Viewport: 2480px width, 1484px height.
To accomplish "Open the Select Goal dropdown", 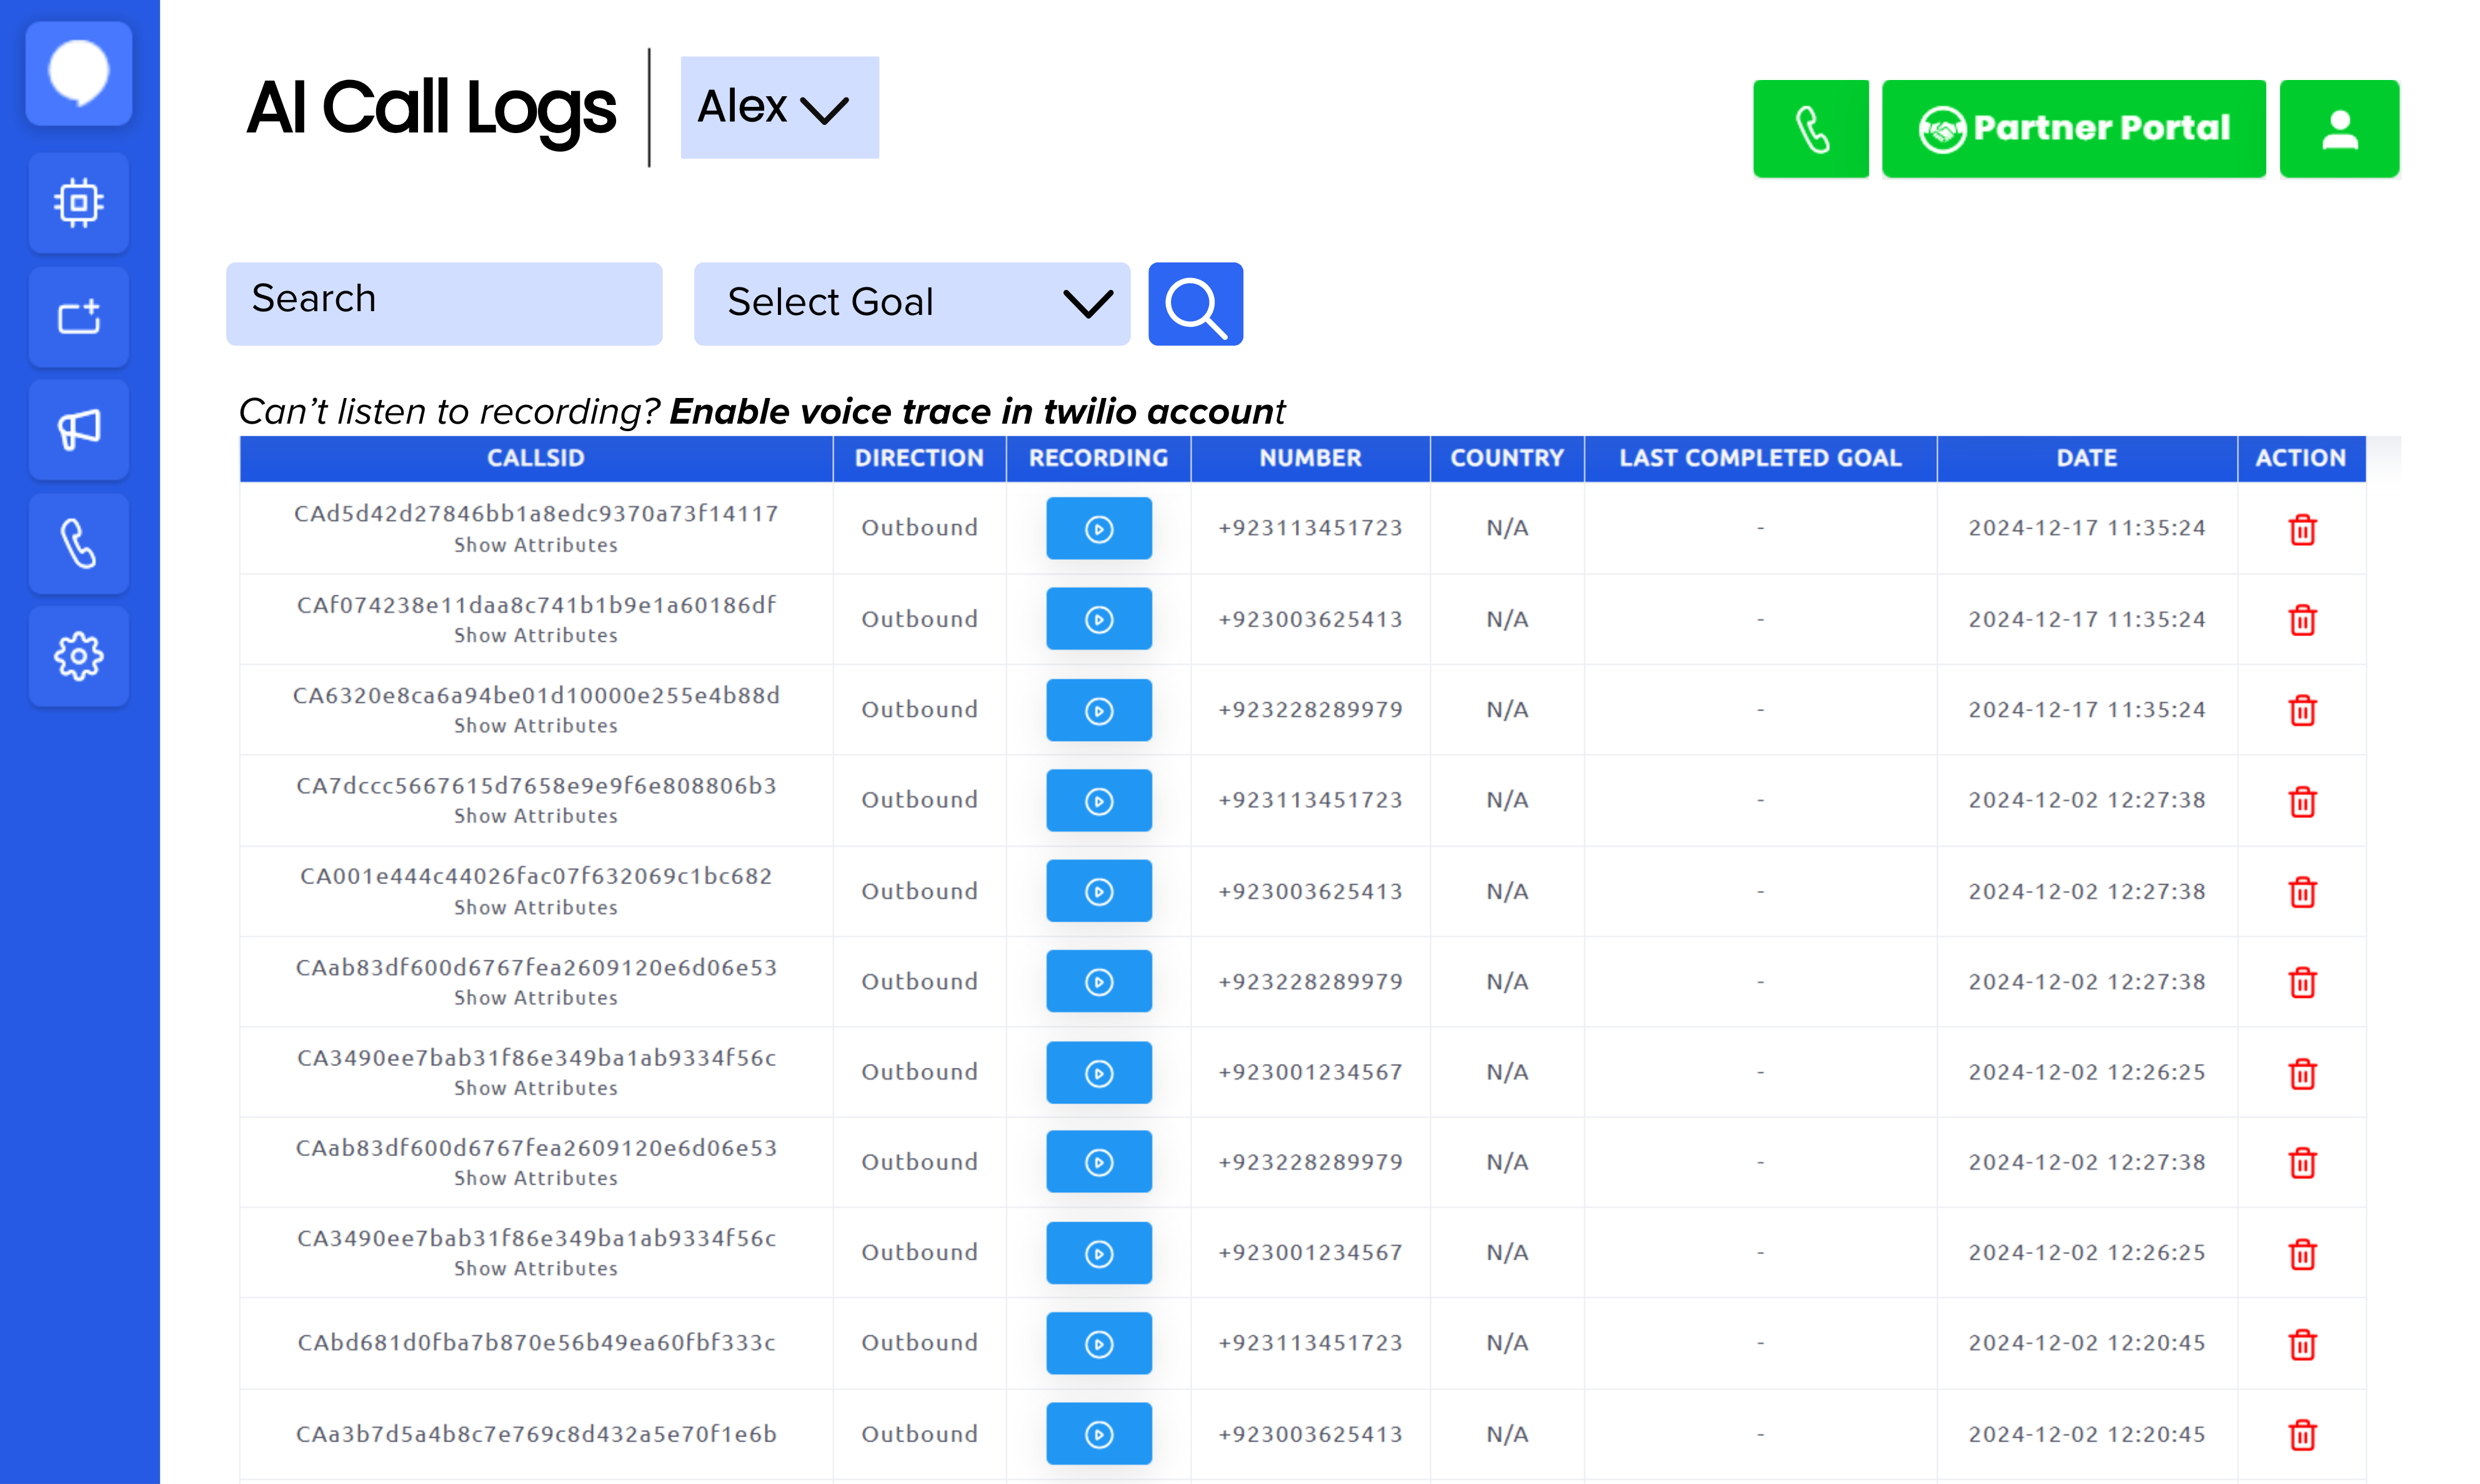I will (x=911, y=303).
